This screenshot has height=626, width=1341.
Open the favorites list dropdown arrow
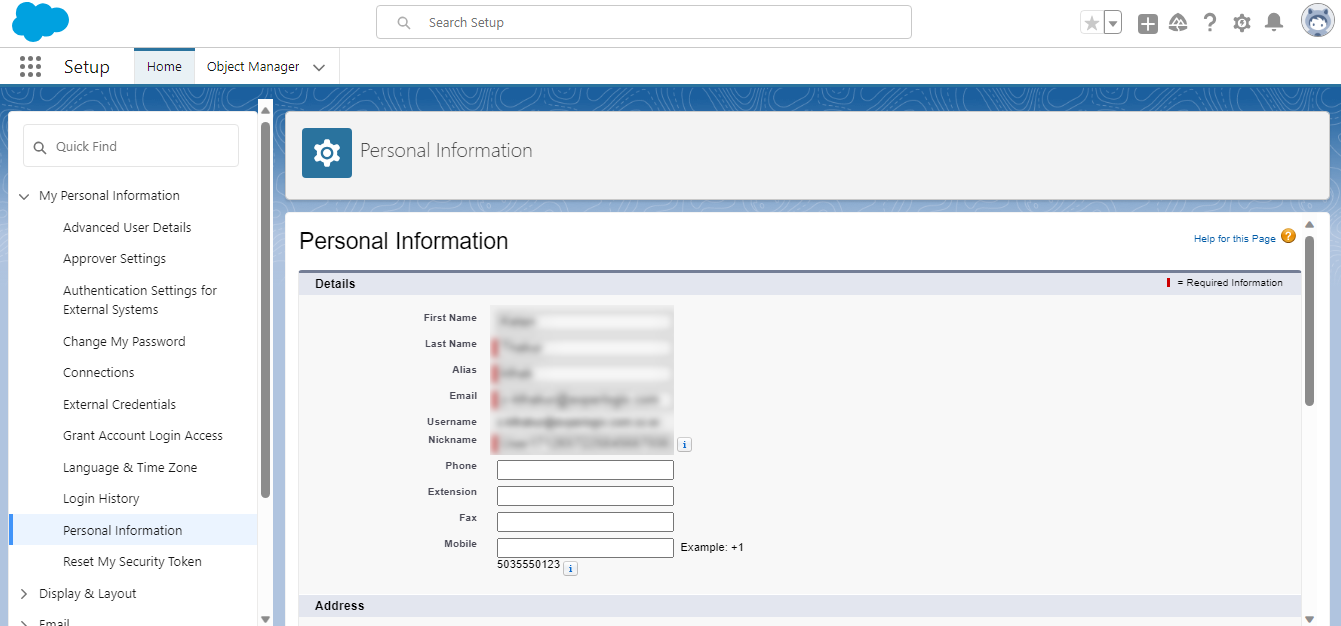click(1113, 23)
